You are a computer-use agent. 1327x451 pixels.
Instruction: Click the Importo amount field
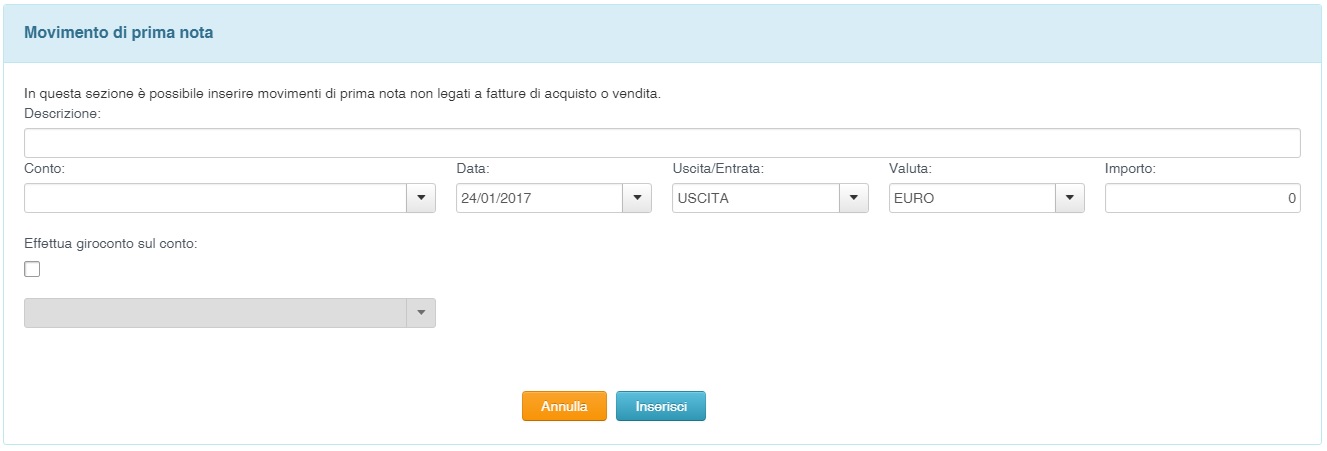click(1202, 198)
